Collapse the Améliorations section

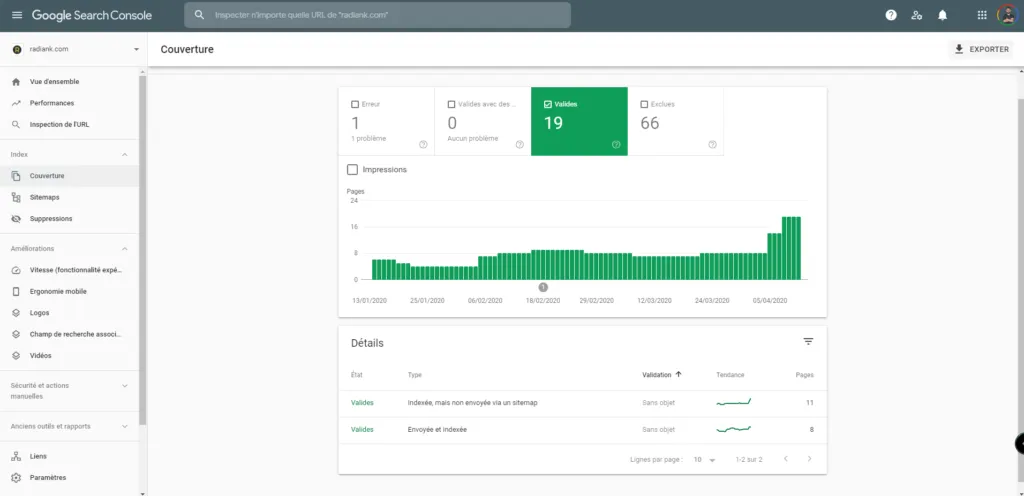pyautogui.click(x=124, y=249)
